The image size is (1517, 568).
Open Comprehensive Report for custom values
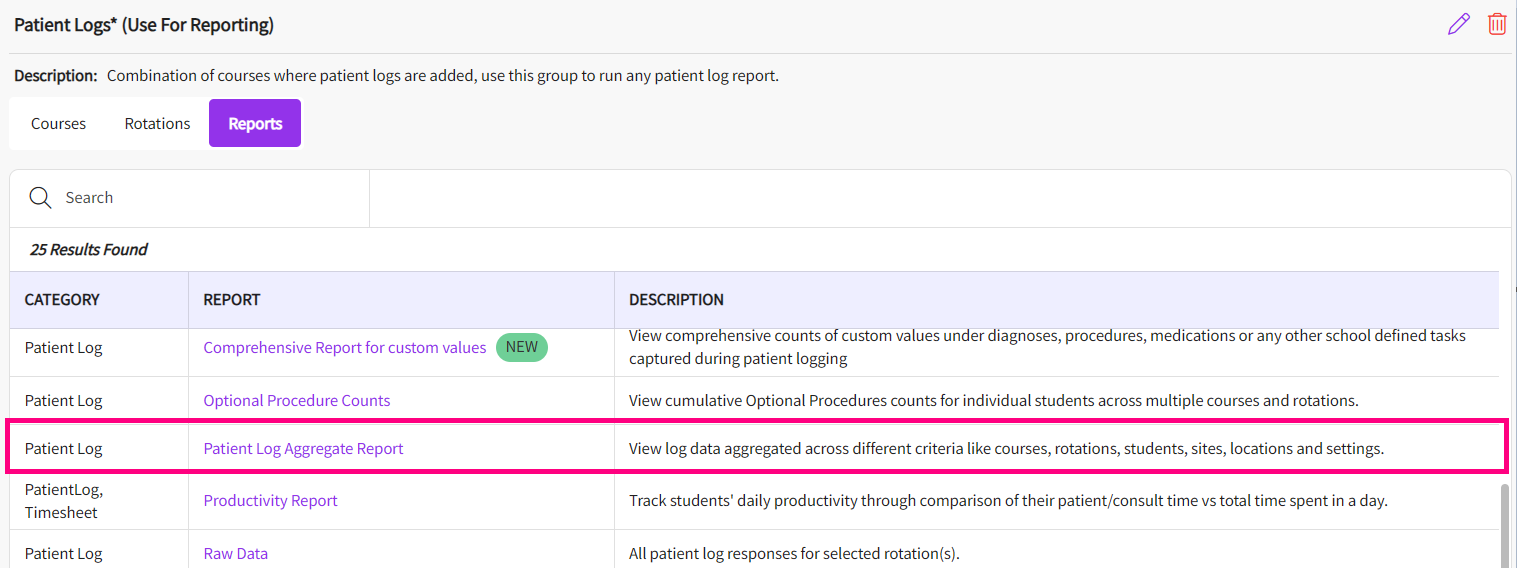(345, 348)
